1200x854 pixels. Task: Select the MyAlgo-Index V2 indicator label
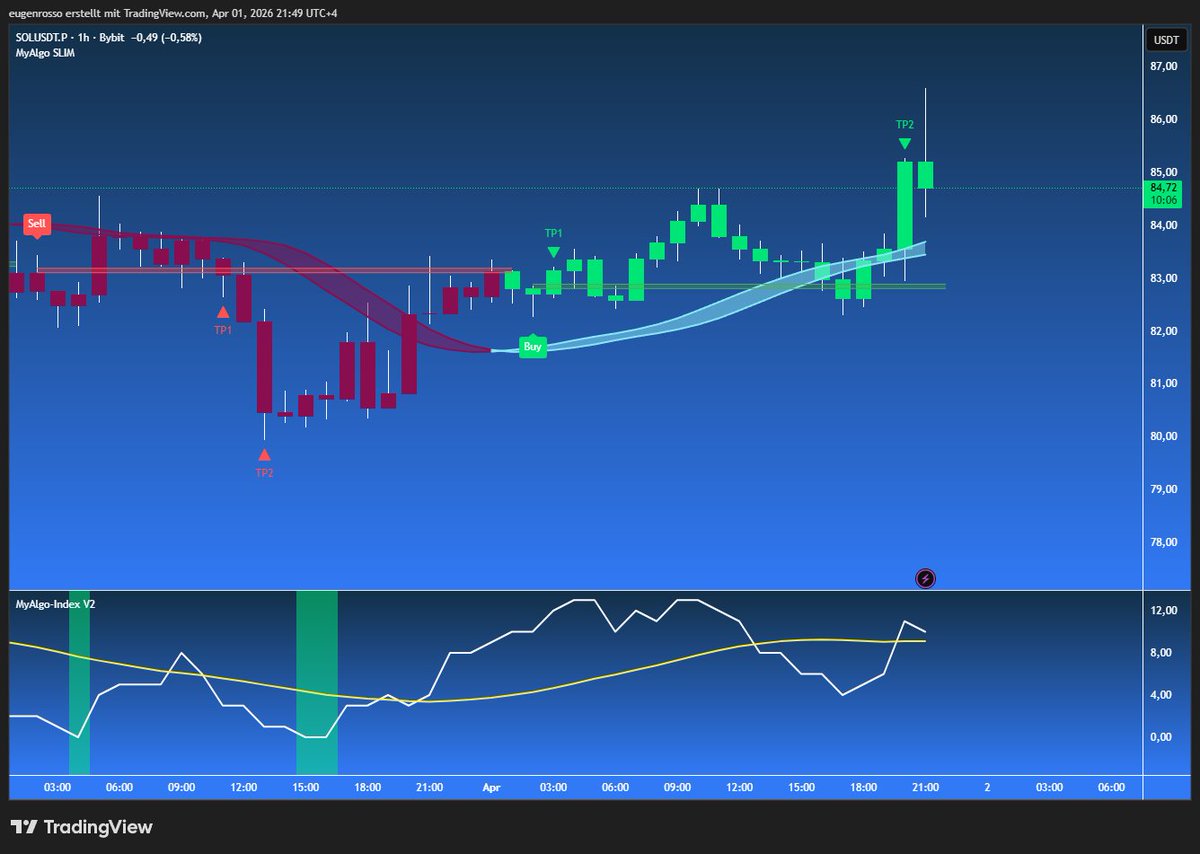click(55, 604)
